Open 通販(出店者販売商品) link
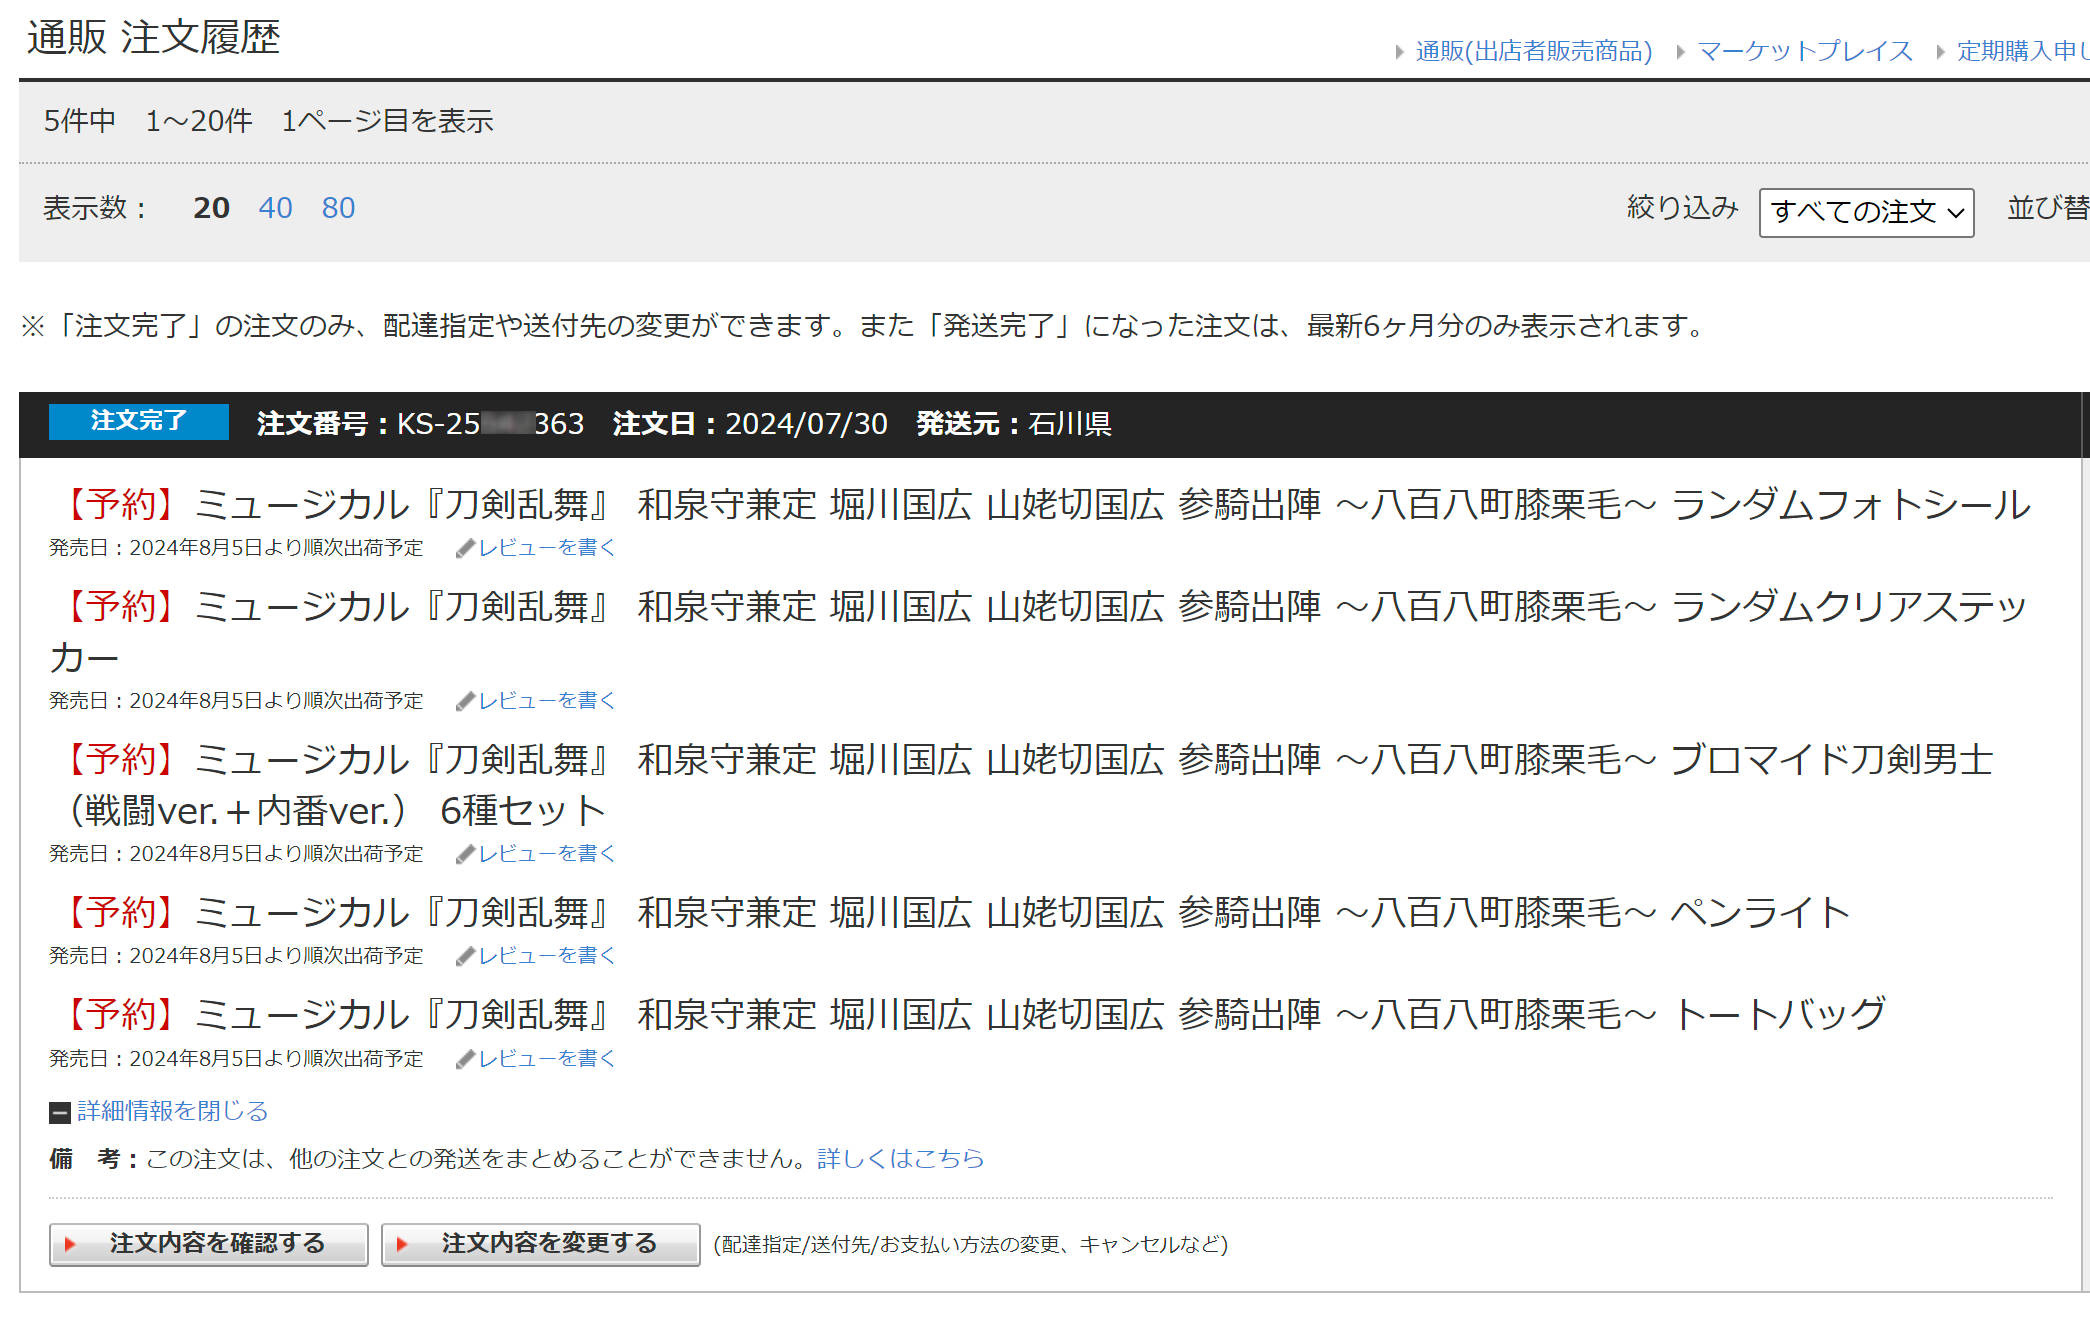 click(x=1533, y=51)
